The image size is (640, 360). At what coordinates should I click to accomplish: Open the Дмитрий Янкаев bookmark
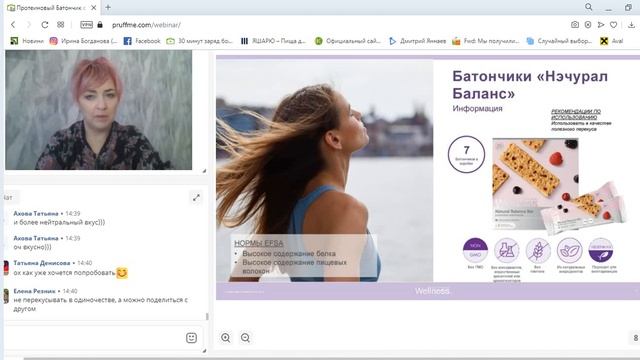coord(417,41)
